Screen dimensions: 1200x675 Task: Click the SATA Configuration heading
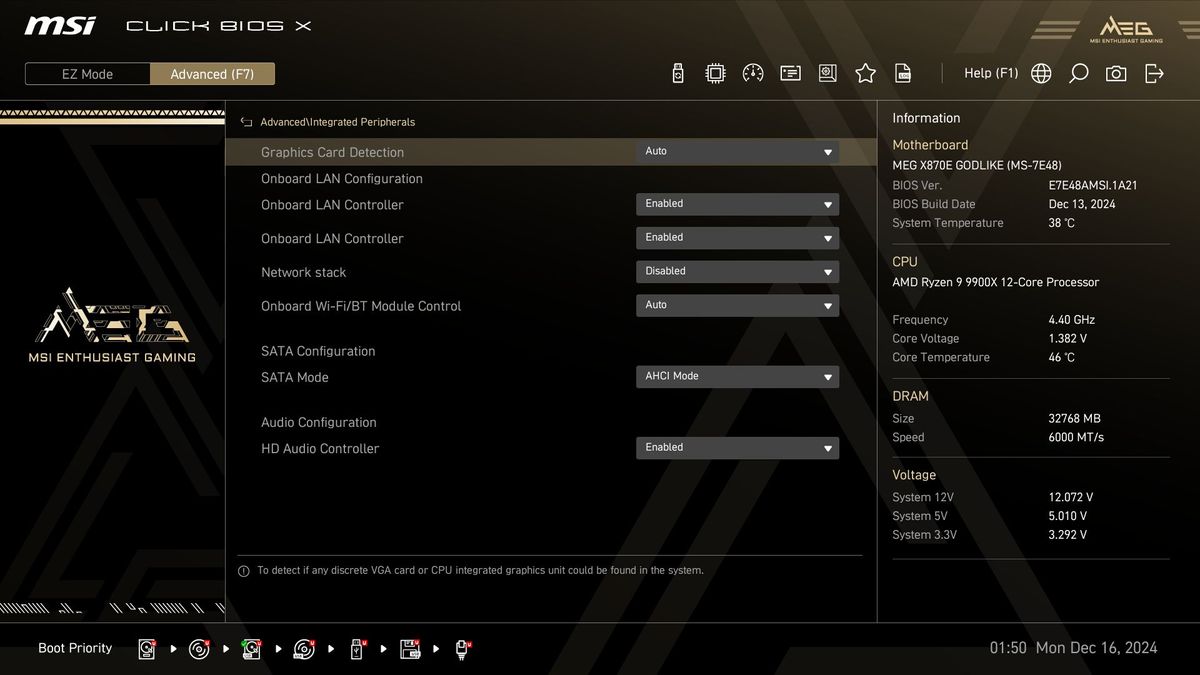point(318,351)
